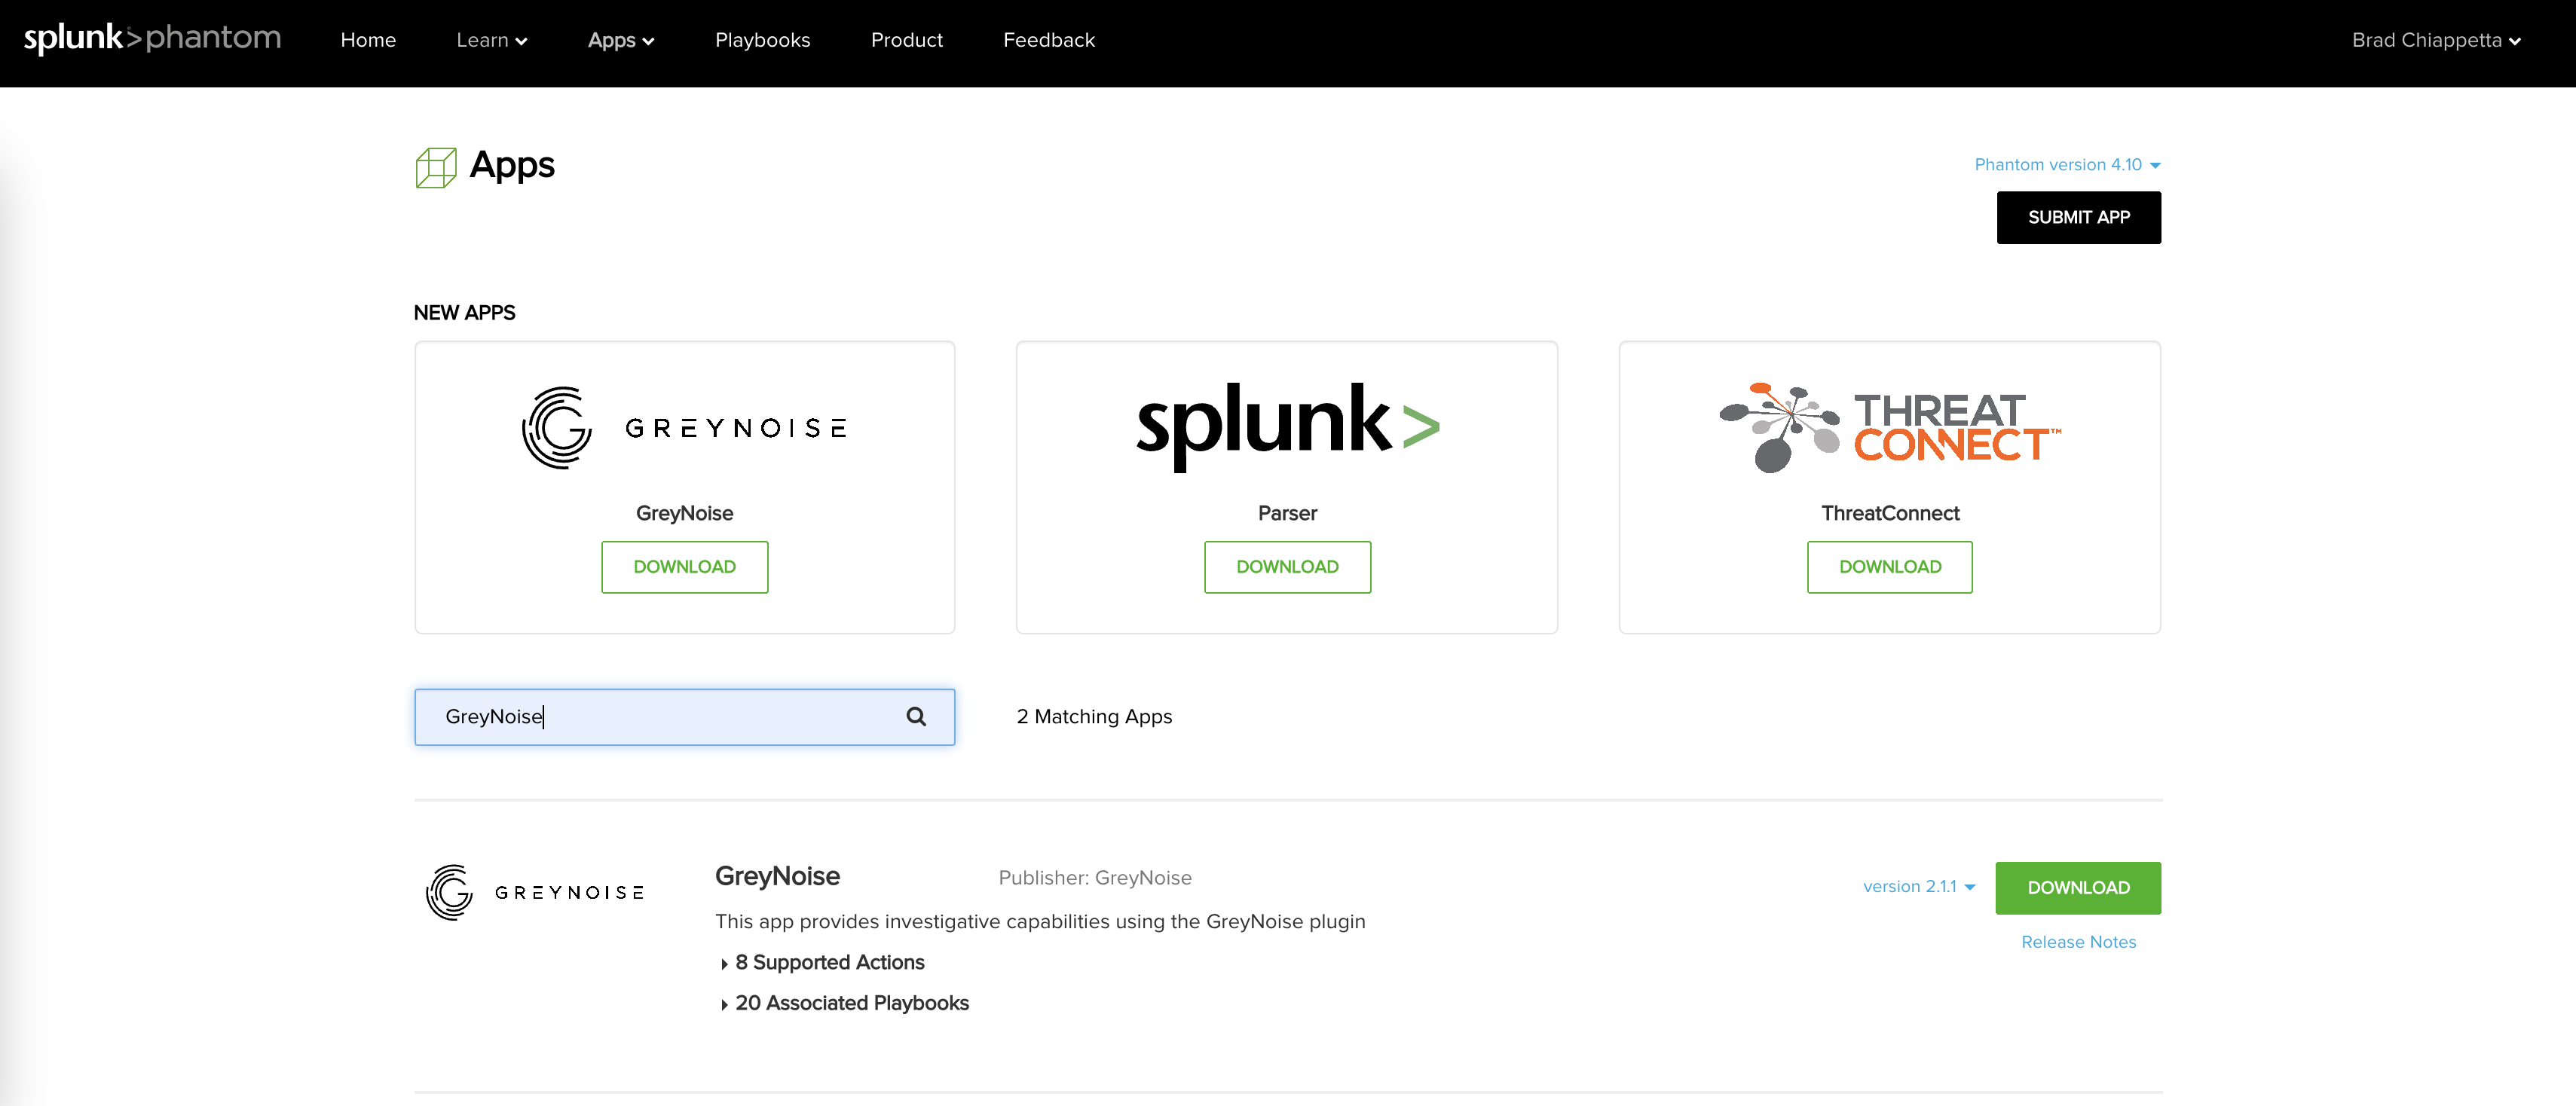Click the magnifying glass search icon

pyautogui.click(x=915, y=716)
